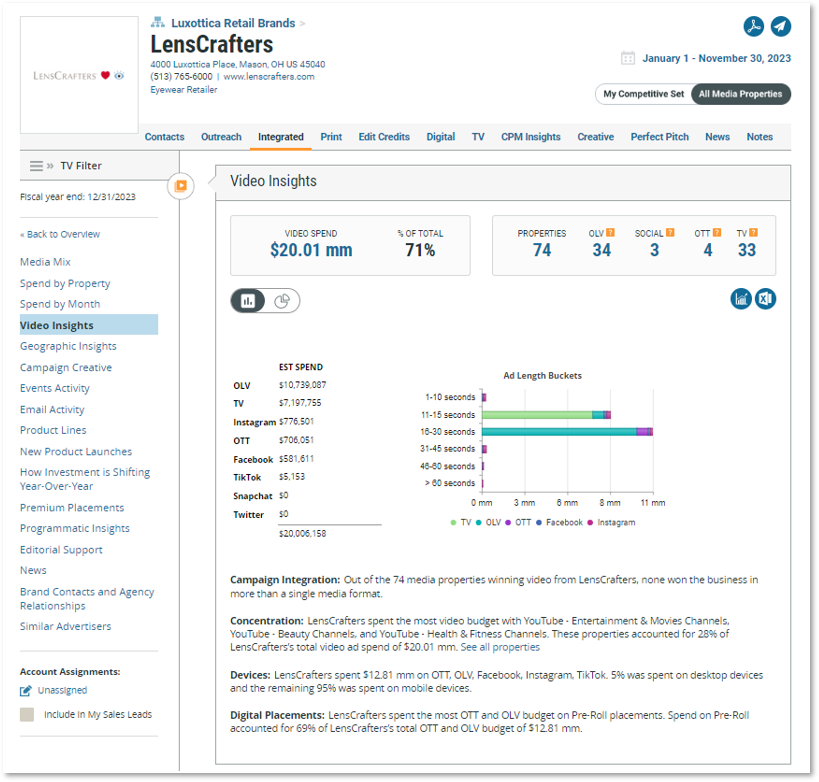
Task: Open Media Mix in sidebar
Action: (45, 262)
